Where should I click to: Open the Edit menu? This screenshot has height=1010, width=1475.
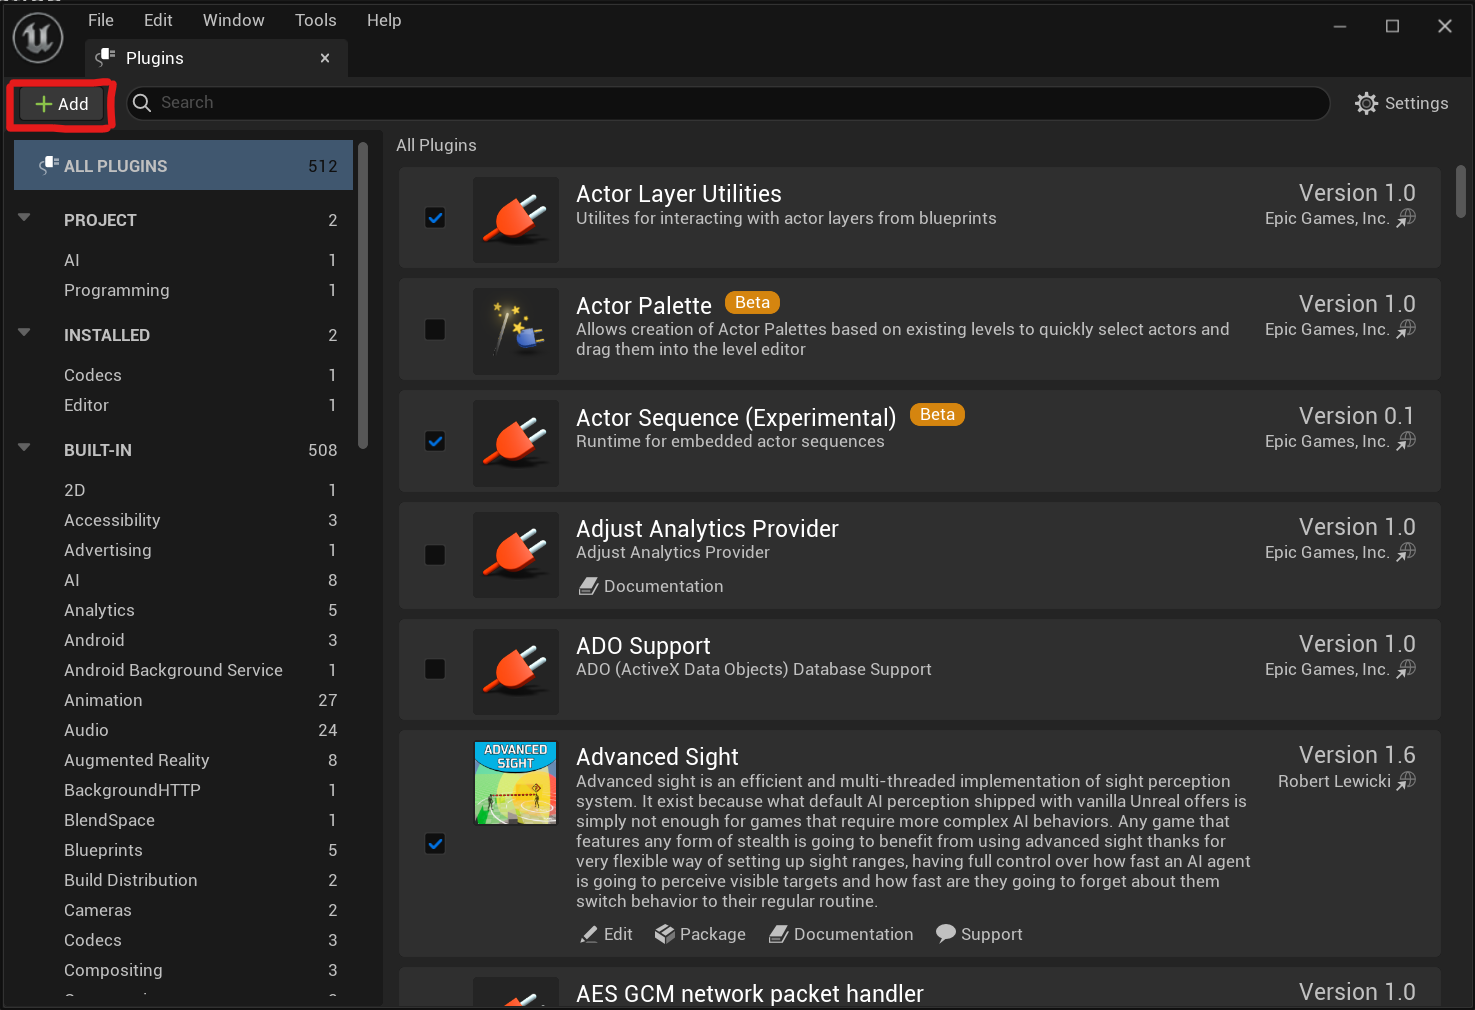coord(158,20)
